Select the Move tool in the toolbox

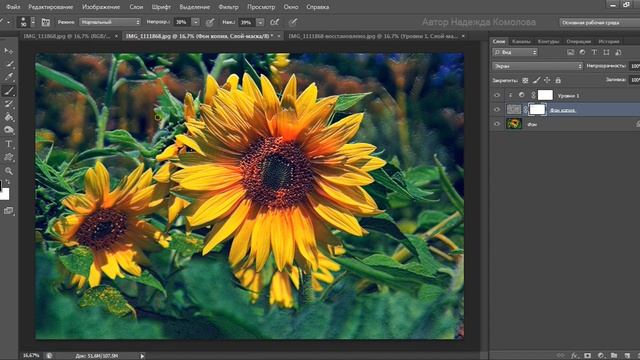point(8,51)
